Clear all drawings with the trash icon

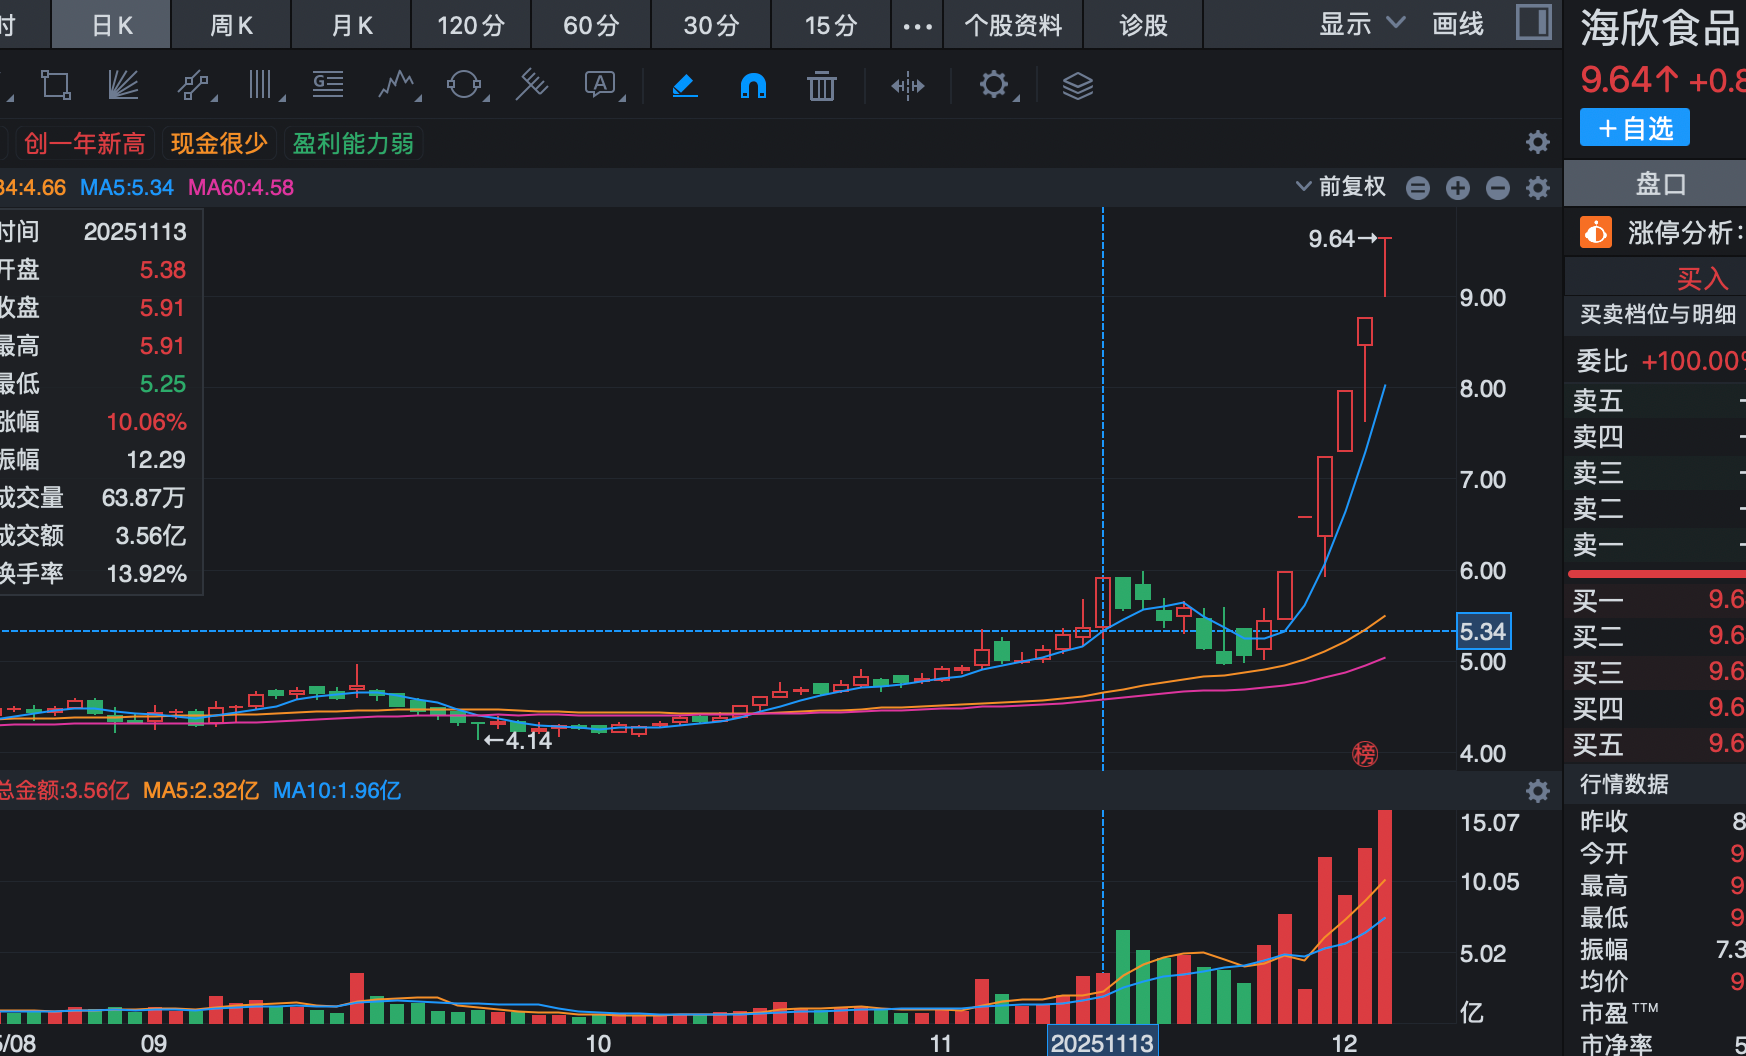821,86
